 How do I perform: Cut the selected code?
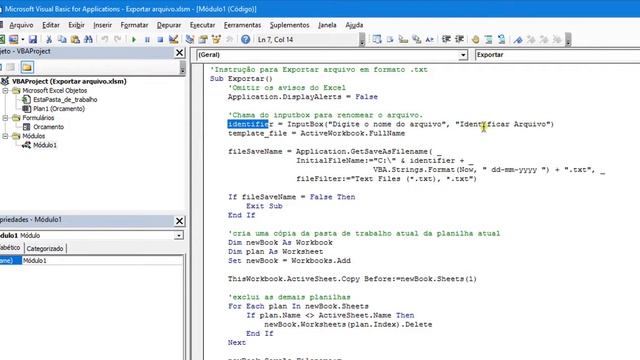[x=49, y=40]
